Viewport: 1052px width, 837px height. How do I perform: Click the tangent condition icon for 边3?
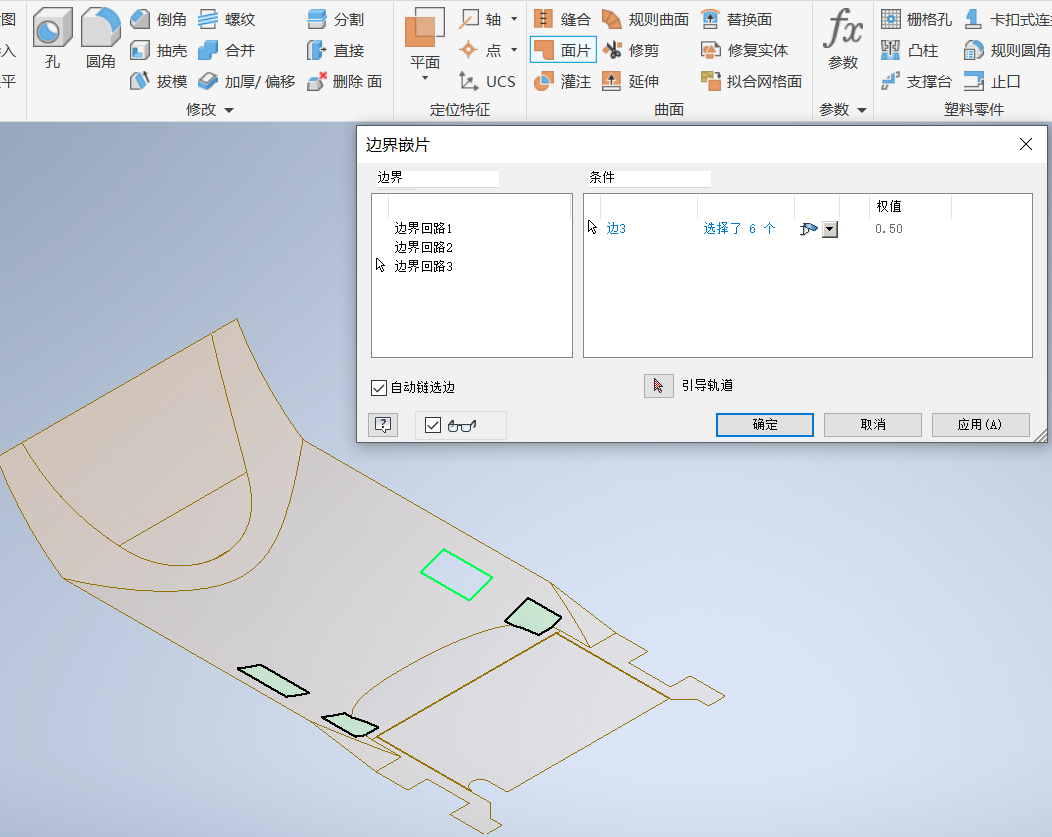point(808,229)
